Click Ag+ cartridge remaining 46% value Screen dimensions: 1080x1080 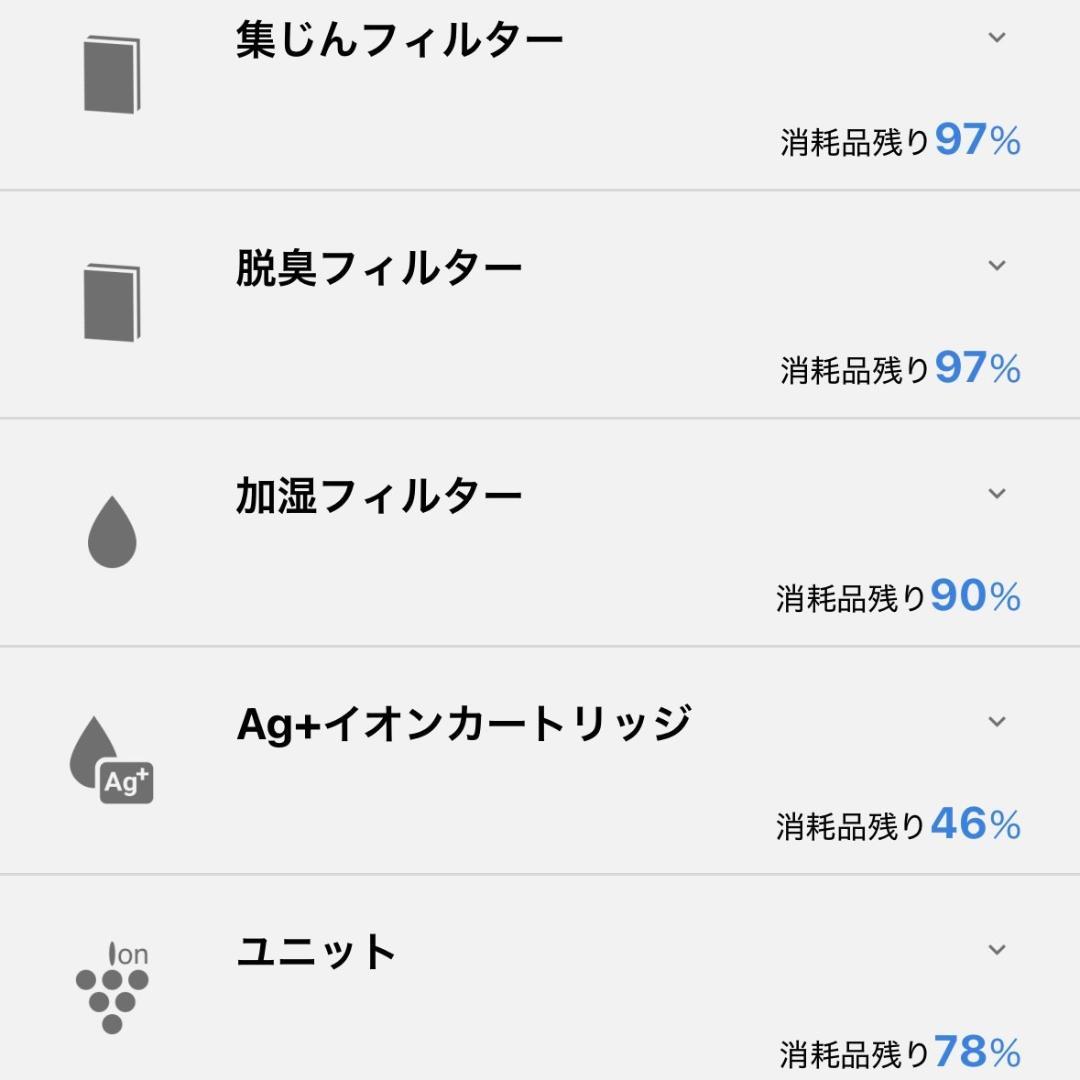(975, 825)
